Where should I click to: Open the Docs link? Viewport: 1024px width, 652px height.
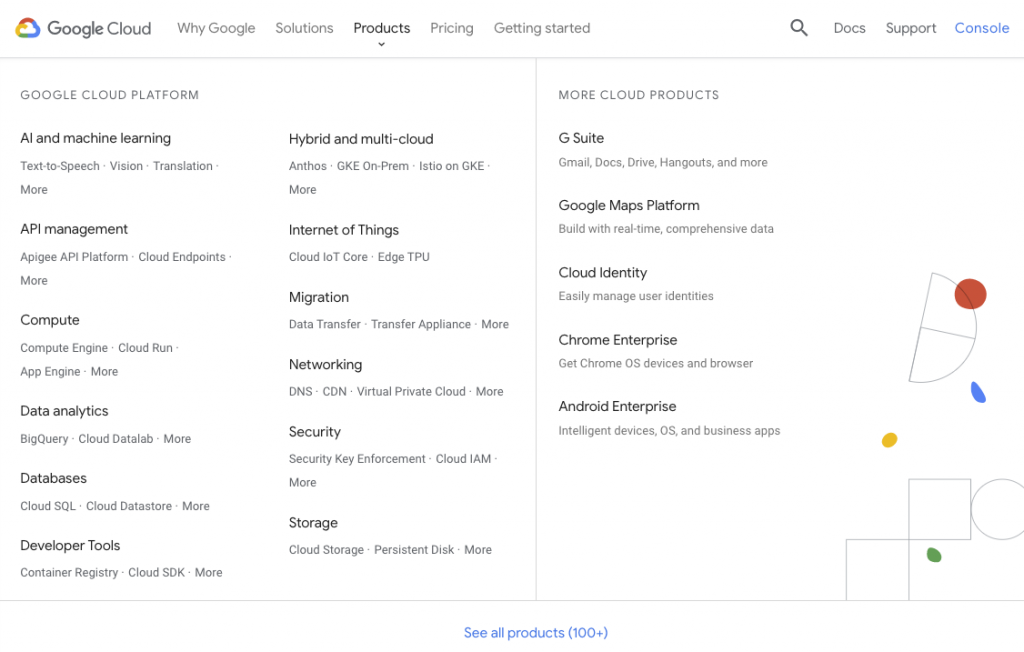850,28
